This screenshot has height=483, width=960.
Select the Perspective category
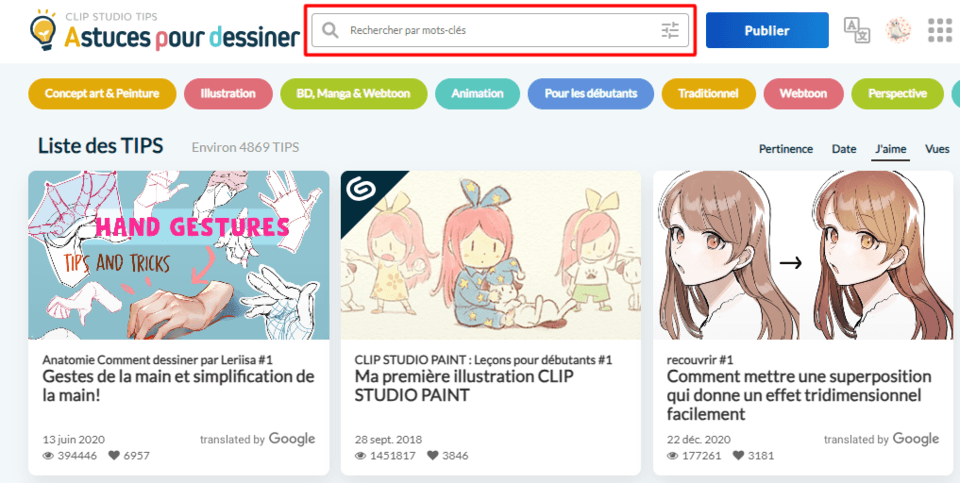pos(897,94)
